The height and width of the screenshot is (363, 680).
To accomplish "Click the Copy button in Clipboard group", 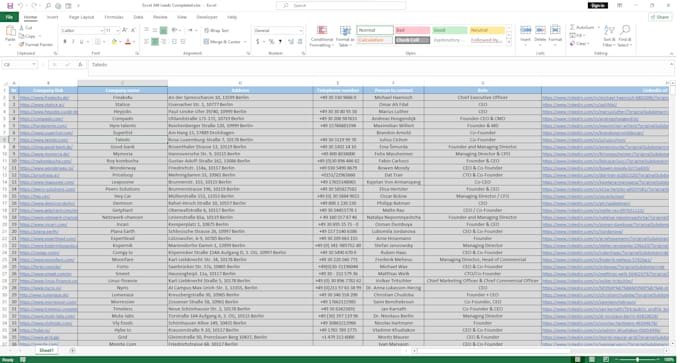I will click(x=27, y=36).
